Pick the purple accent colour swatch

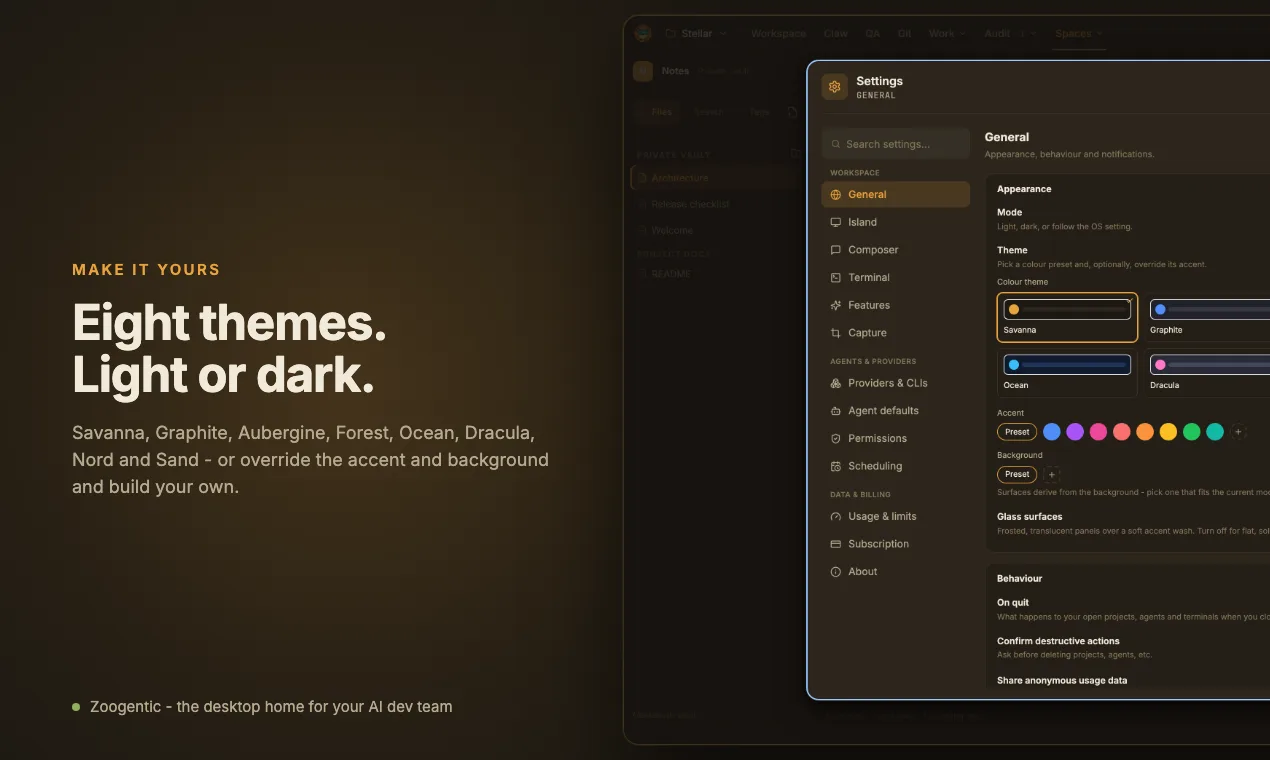tap(1075, 432)
